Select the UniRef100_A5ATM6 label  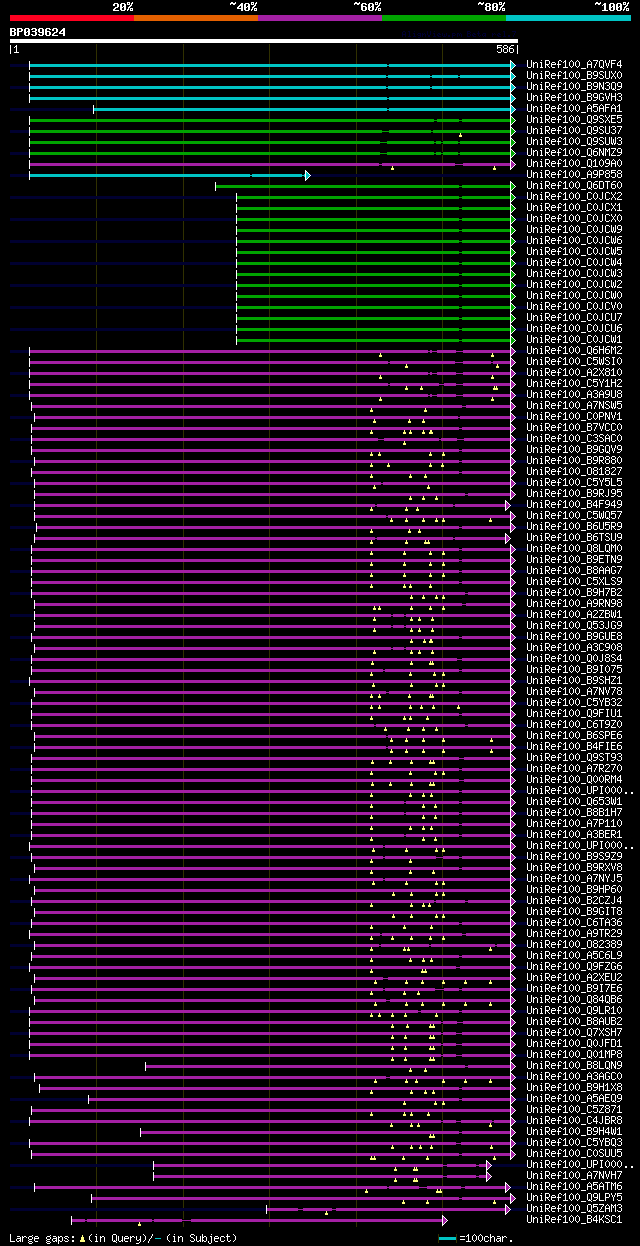click(574, 1186)
